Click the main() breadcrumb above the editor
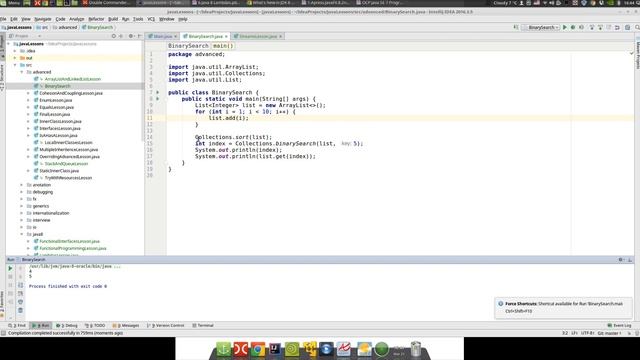 tap(223, 46)
